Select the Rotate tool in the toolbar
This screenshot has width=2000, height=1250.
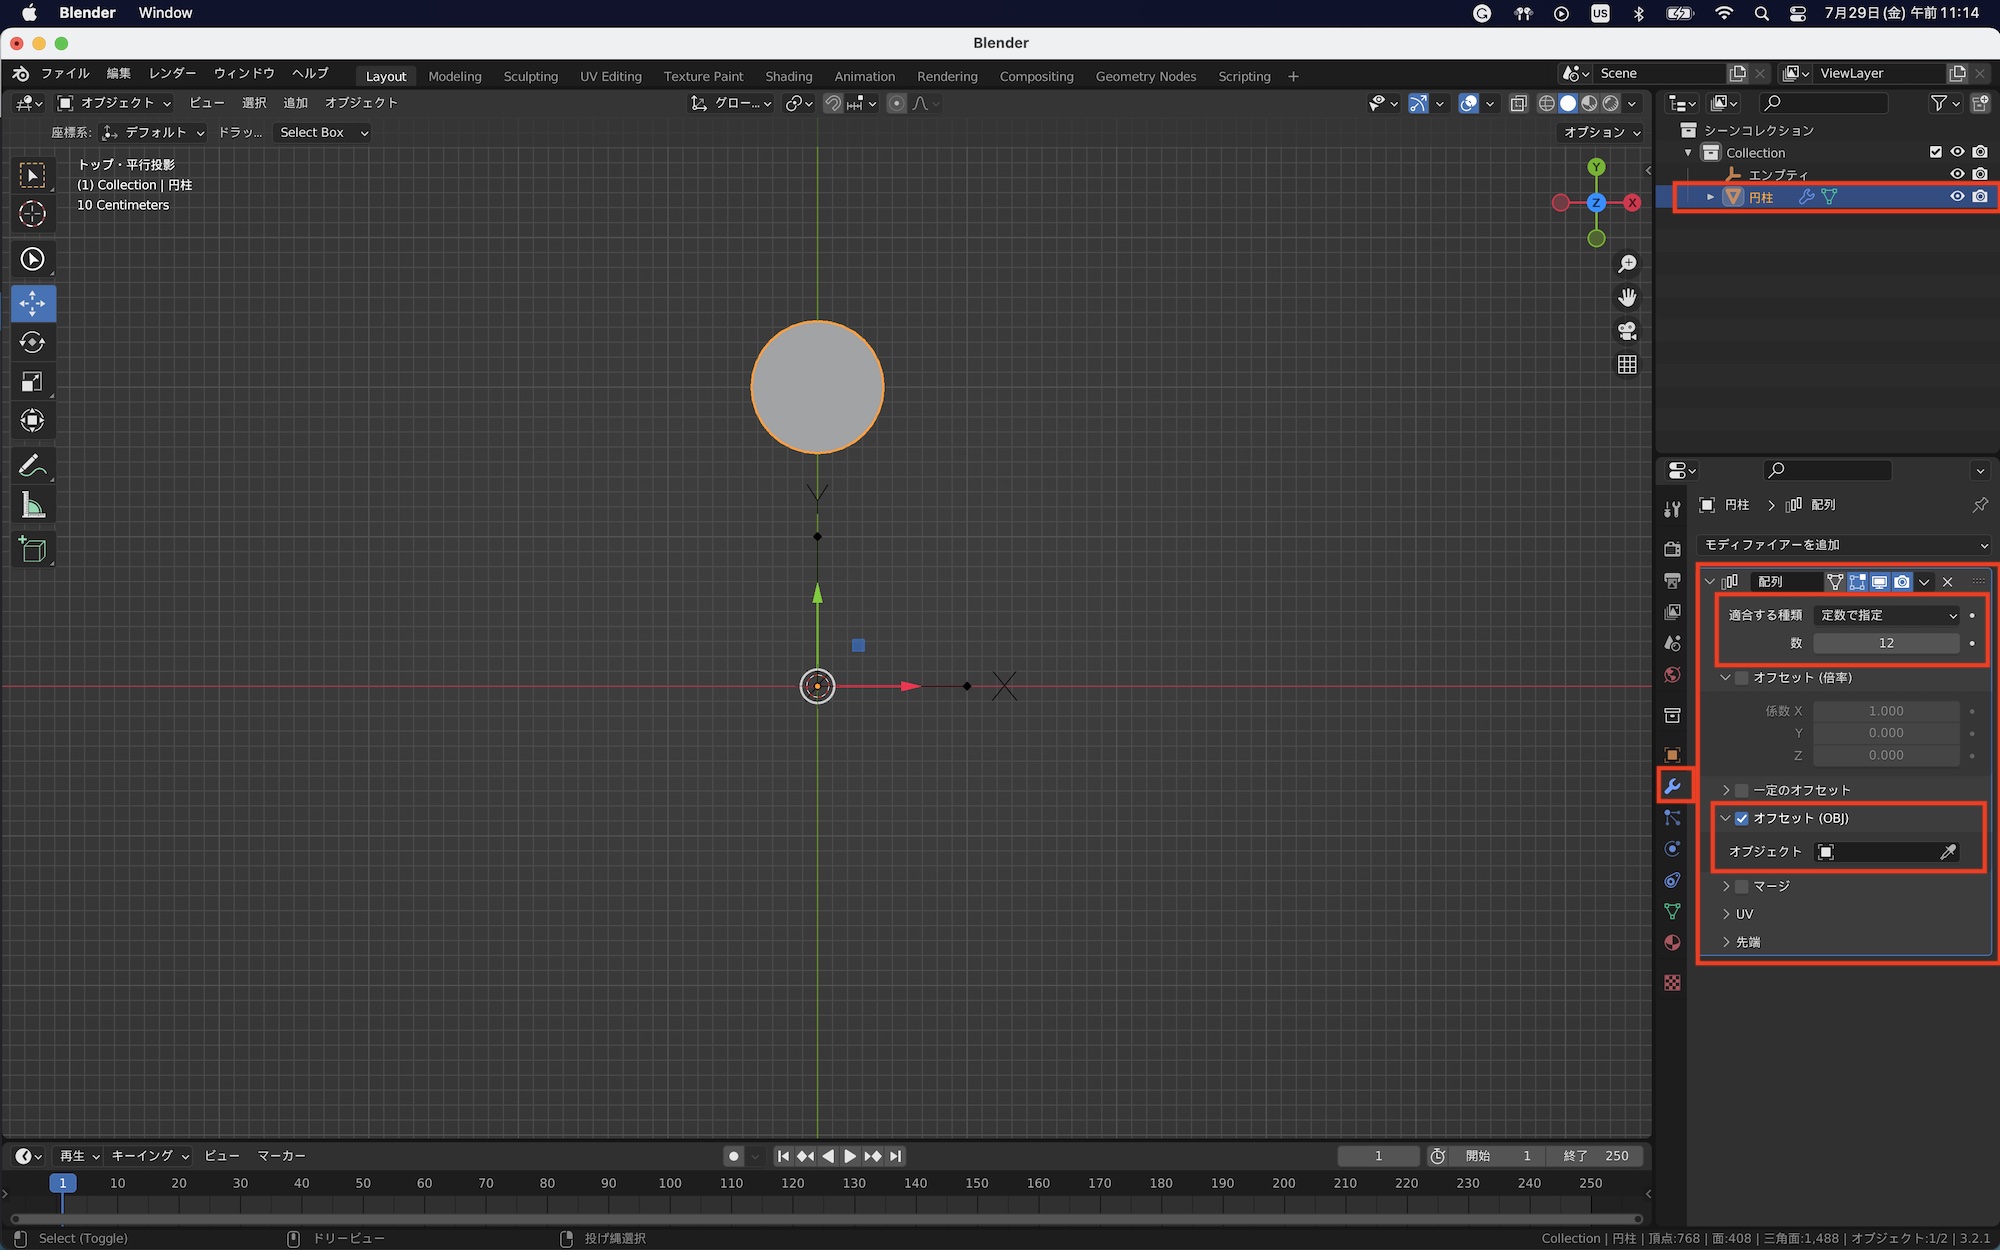click(x=32, y=343)
